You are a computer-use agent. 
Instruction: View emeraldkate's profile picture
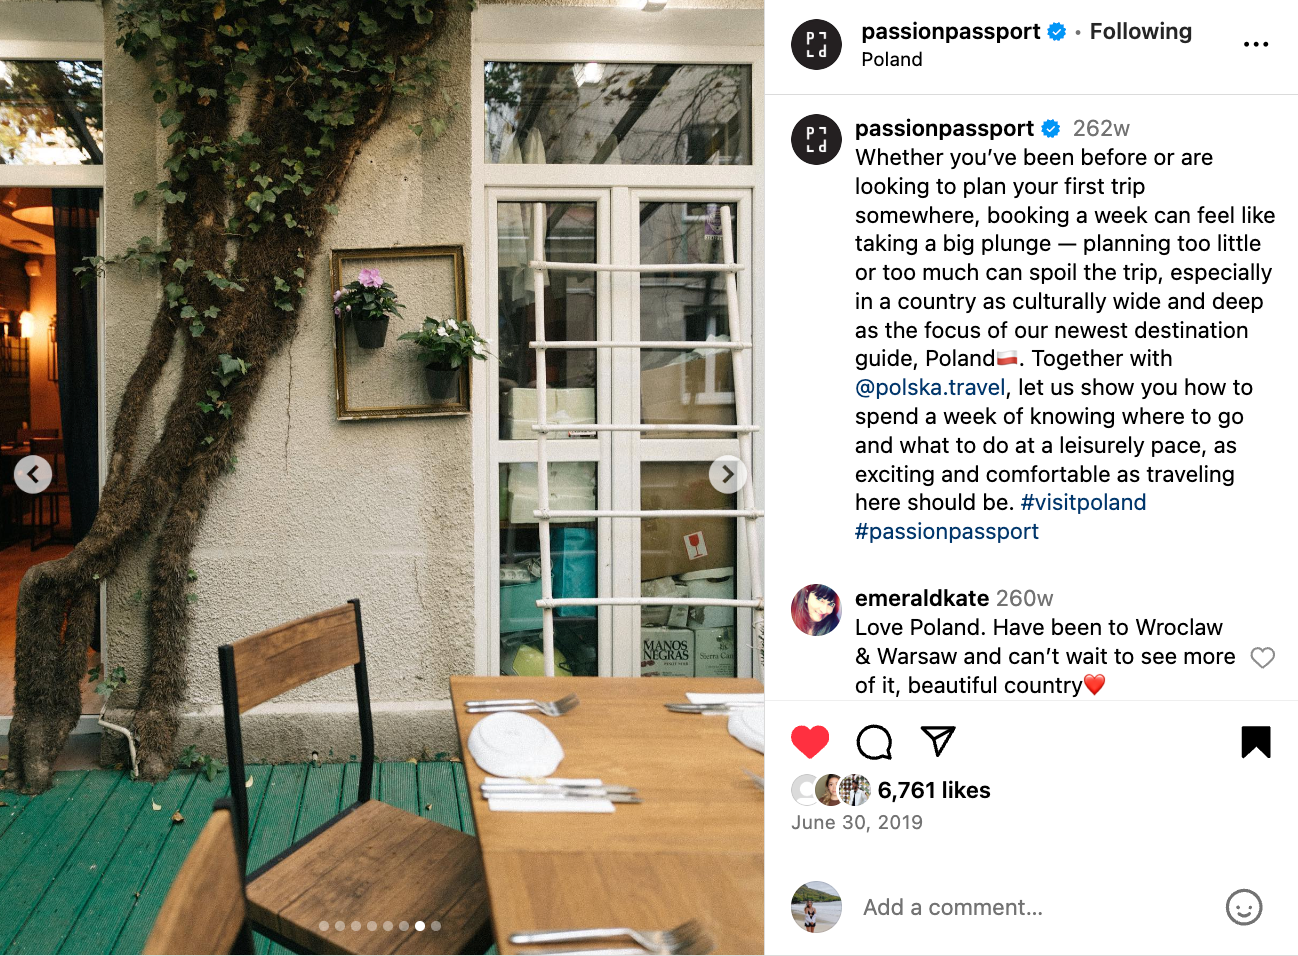(816, 610)
